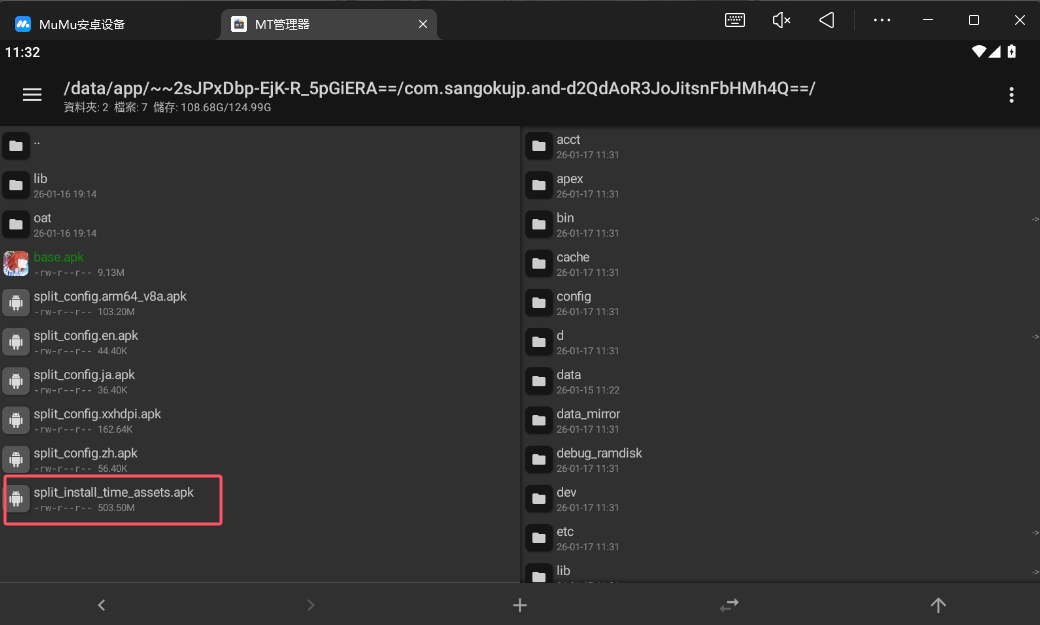Tap the base.apk application icon
The width and height of the screenshot is (1040, 625).
(x=16, y=263)
